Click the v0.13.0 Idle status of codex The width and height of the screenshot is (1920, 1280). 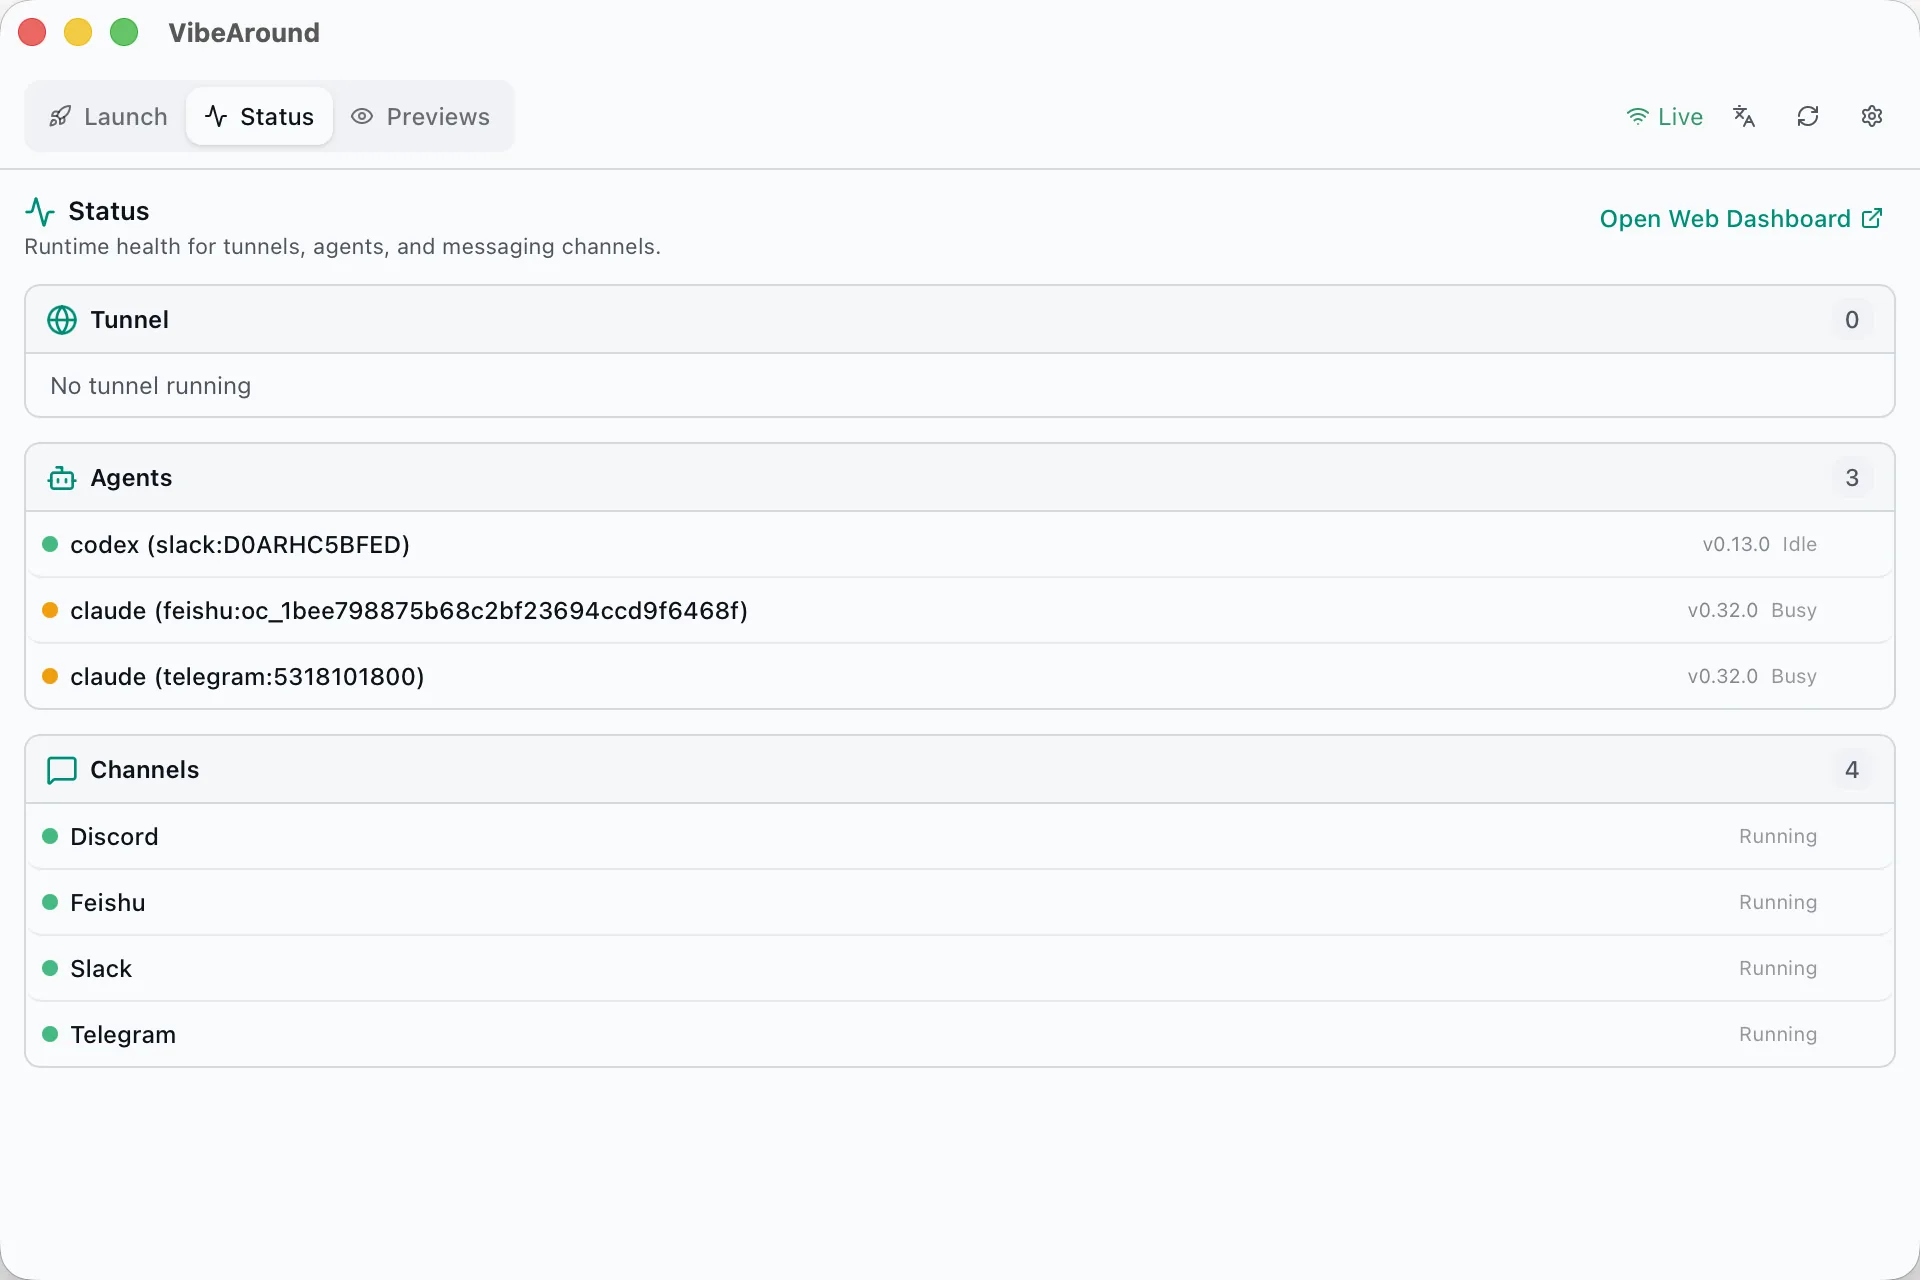[1760, 545]
